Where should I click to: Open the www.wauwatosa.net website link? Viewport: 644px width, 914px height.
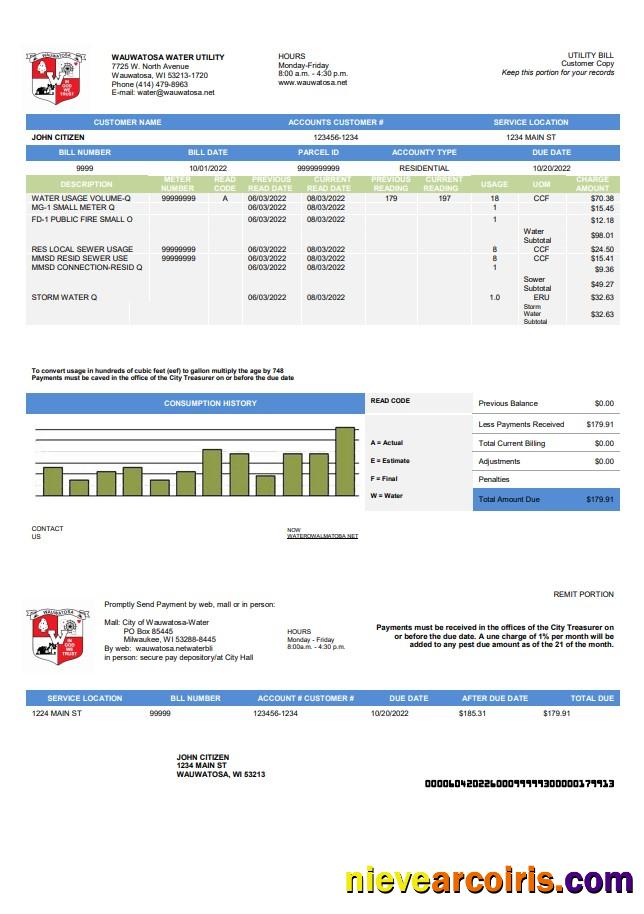point(313,83)
